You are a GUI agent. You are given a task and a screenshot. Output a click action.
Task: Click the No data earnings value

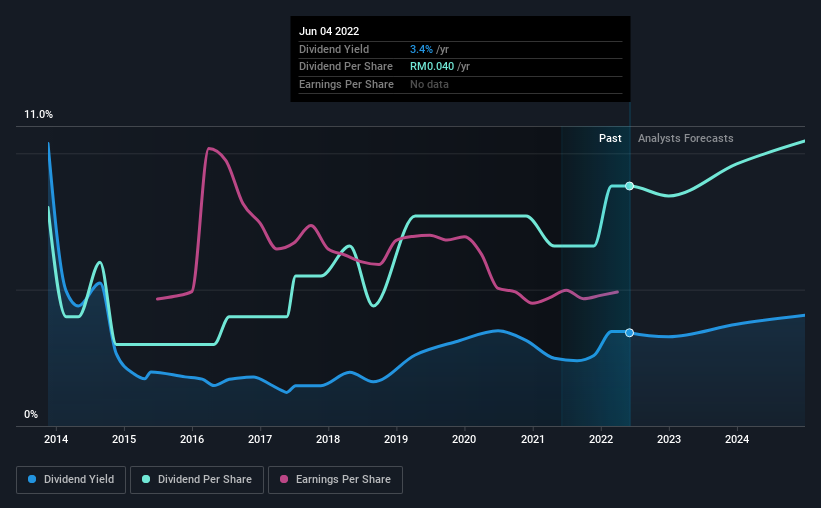pyautogui.click(x=429, y=84)
